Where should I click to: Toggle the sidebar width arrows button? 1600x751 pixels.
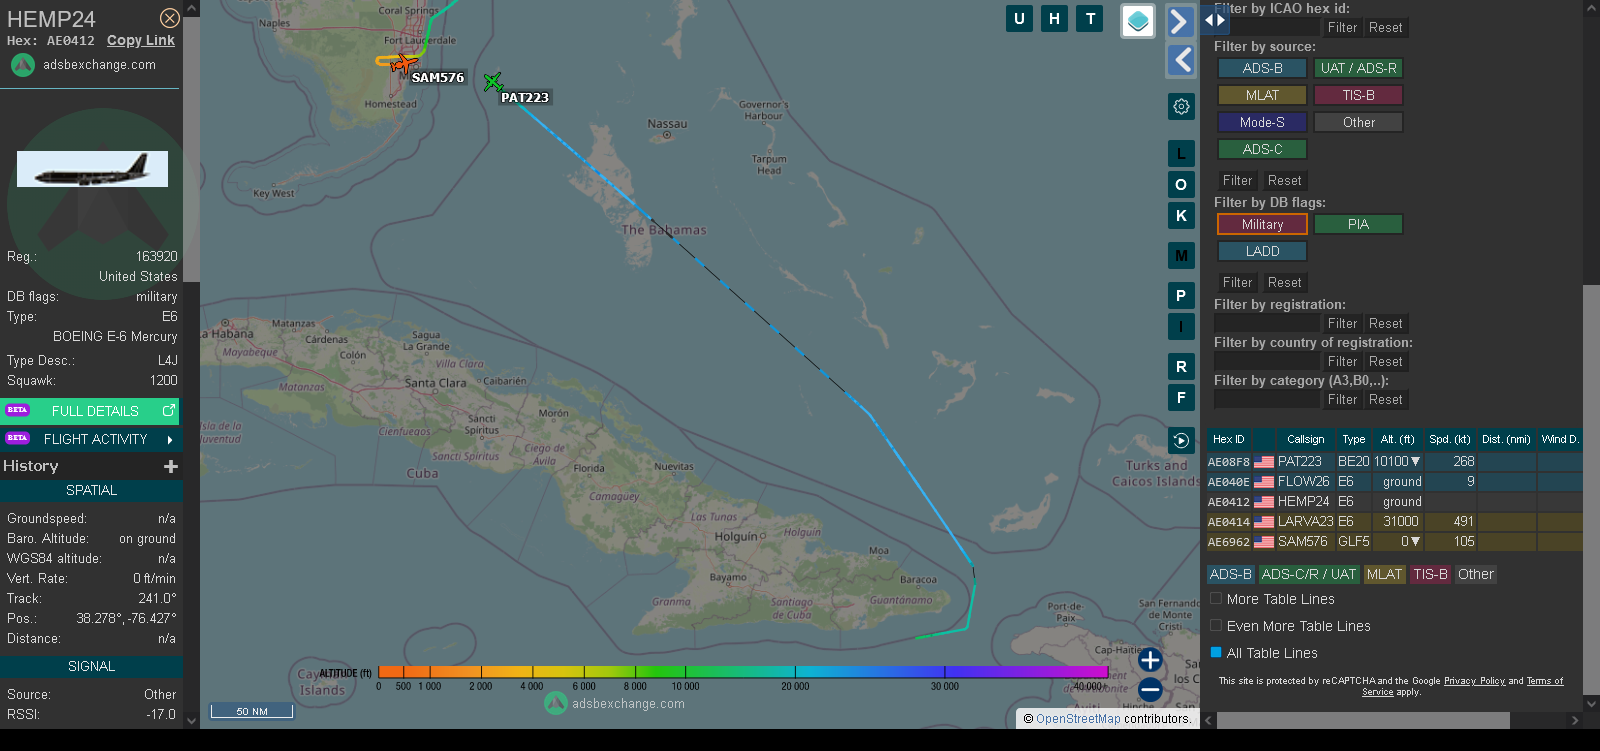pos(1214,20)
